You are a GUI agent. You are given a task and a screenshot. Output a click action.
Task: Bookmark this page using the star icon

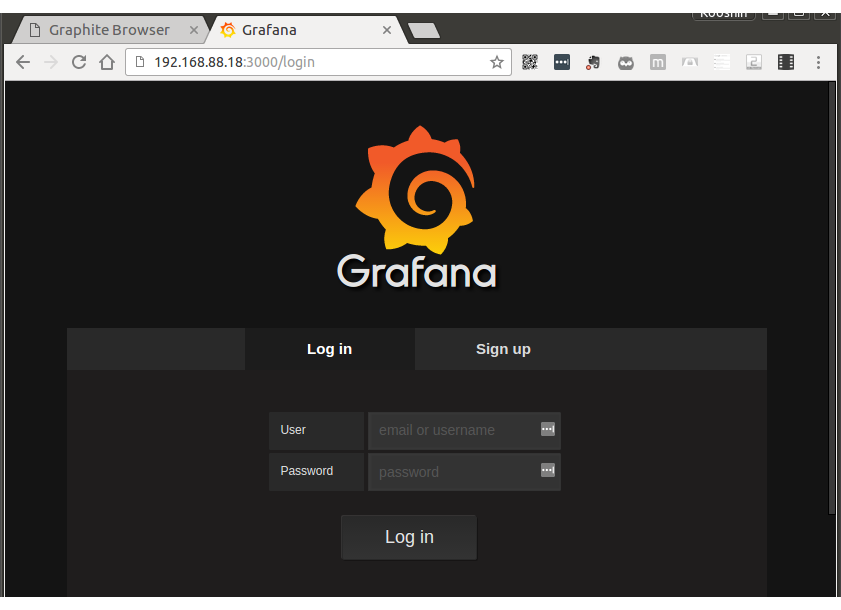(497, 62)
